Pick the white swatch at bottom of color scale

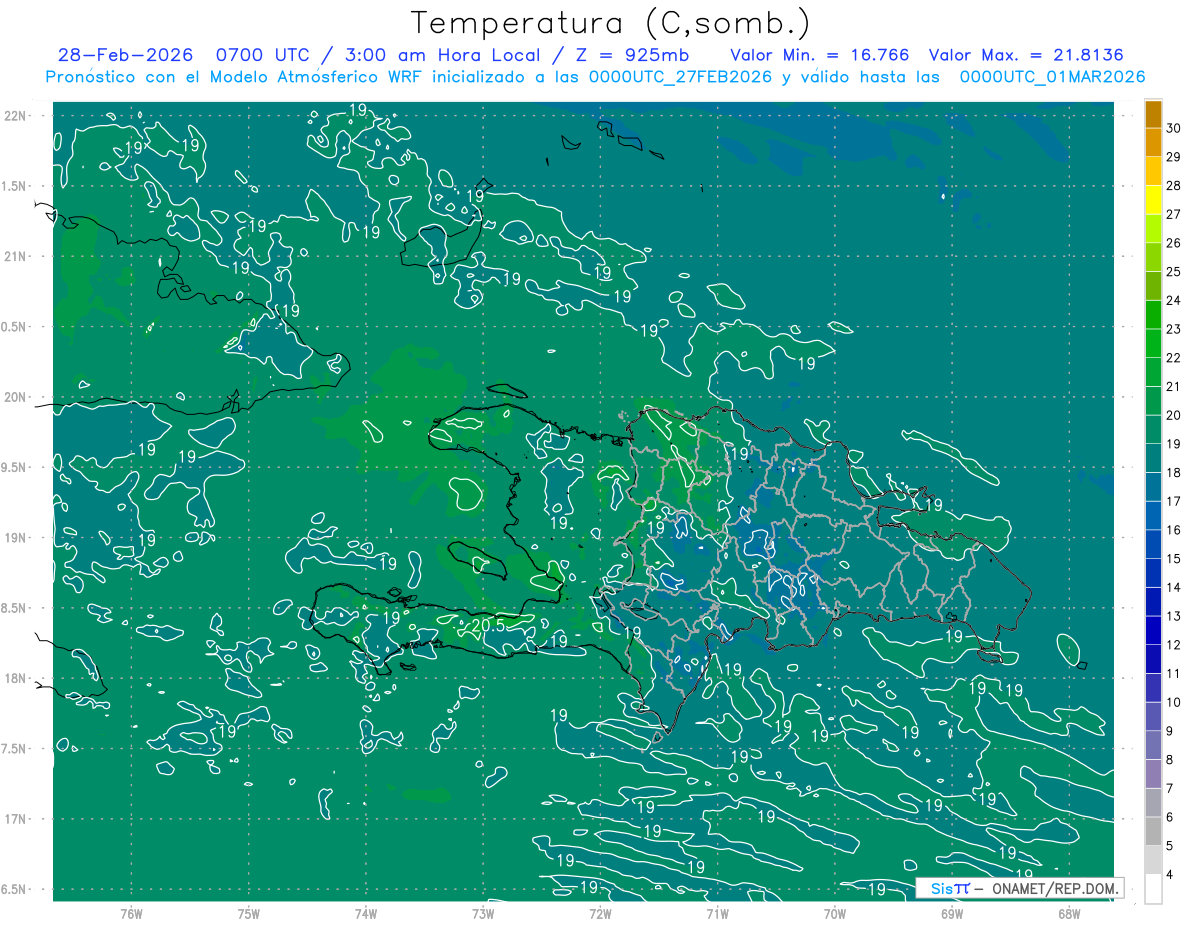click(x=1153, y=889)
